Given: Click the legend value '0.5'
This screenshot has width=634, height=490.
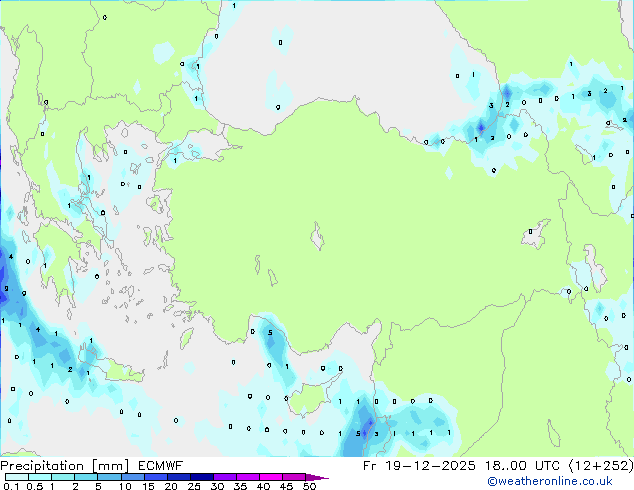Looking at the screenshot, I should coord(35,486).
